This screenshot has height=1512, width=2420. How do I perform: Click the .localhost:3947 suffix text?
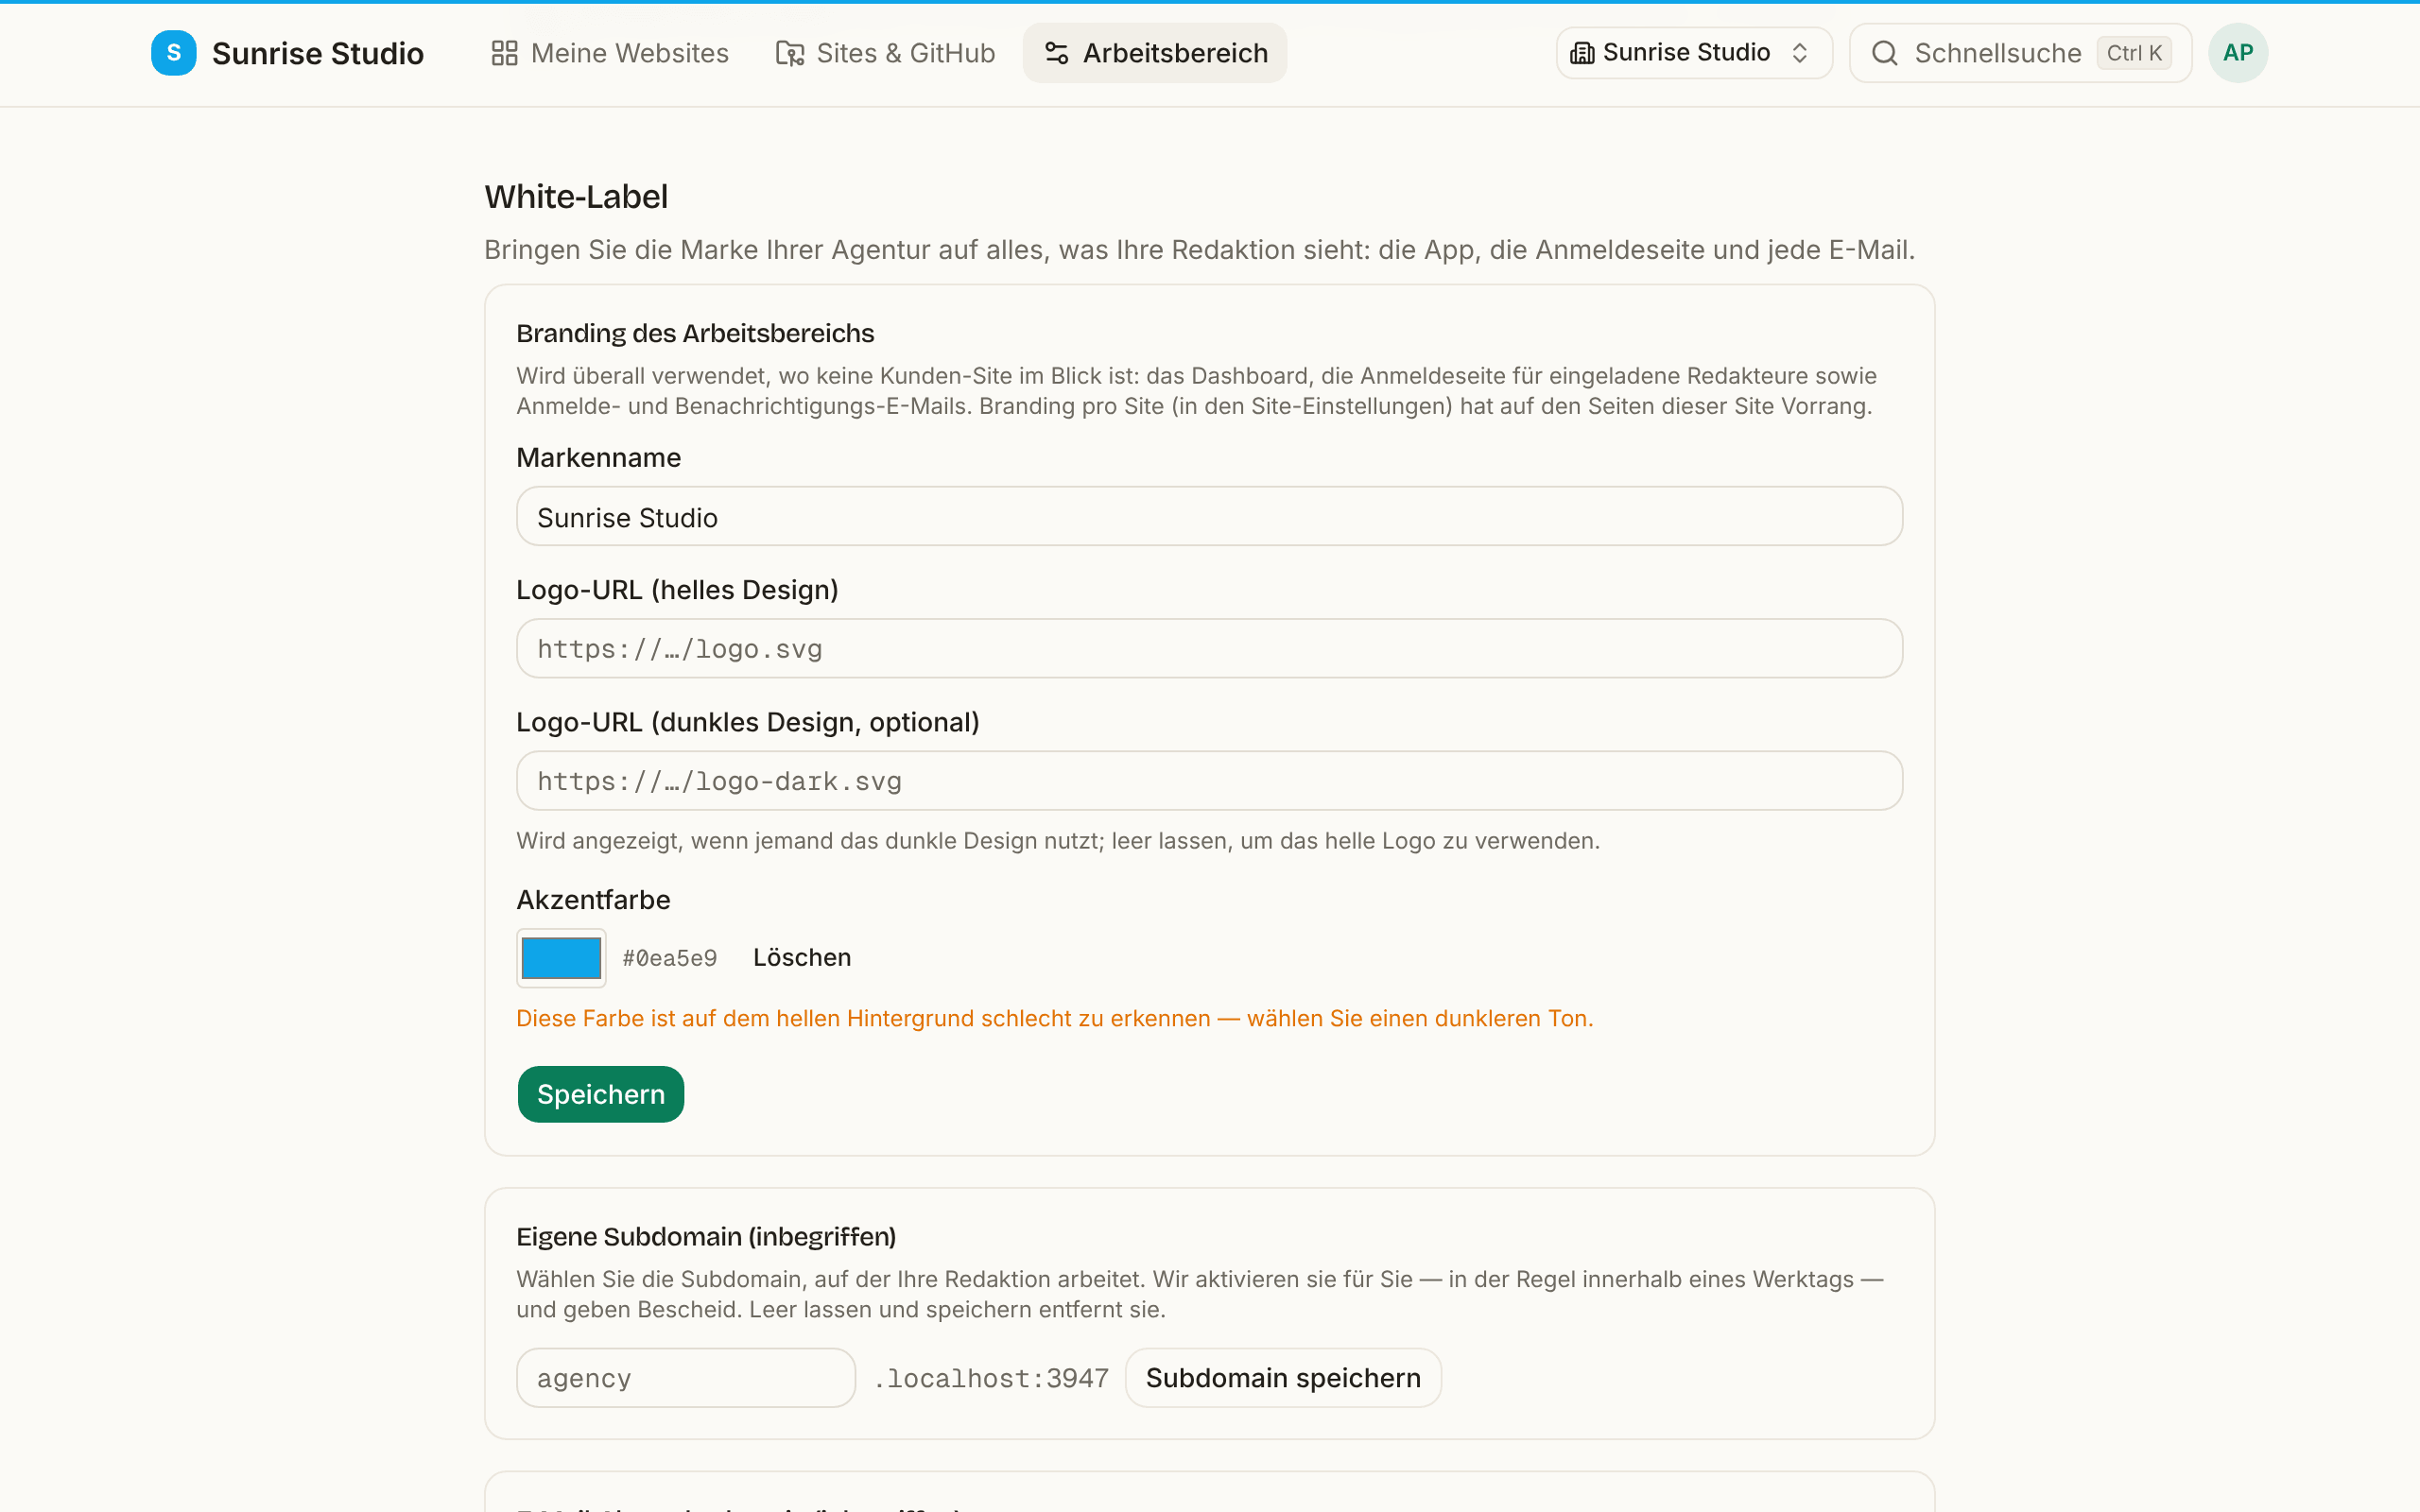991,1378
